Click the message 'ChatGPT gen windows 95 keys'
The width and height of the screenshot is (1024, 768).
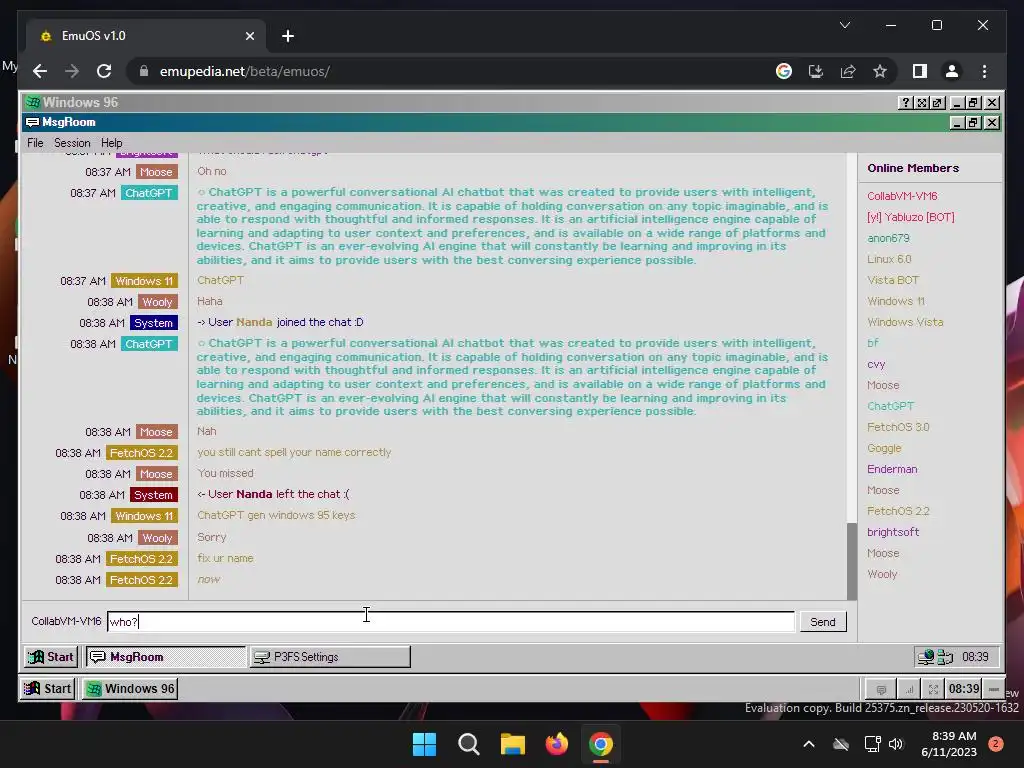pos(276,515)
